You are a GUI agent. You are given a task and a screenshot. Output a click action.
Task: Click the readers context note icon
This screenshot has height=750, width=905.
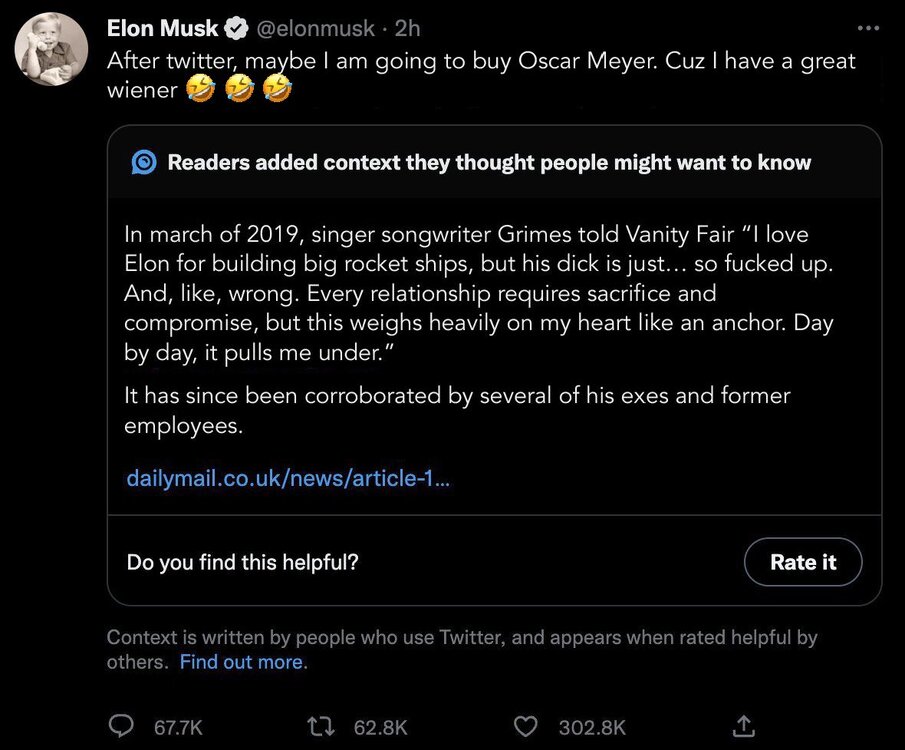click(144, 163)
